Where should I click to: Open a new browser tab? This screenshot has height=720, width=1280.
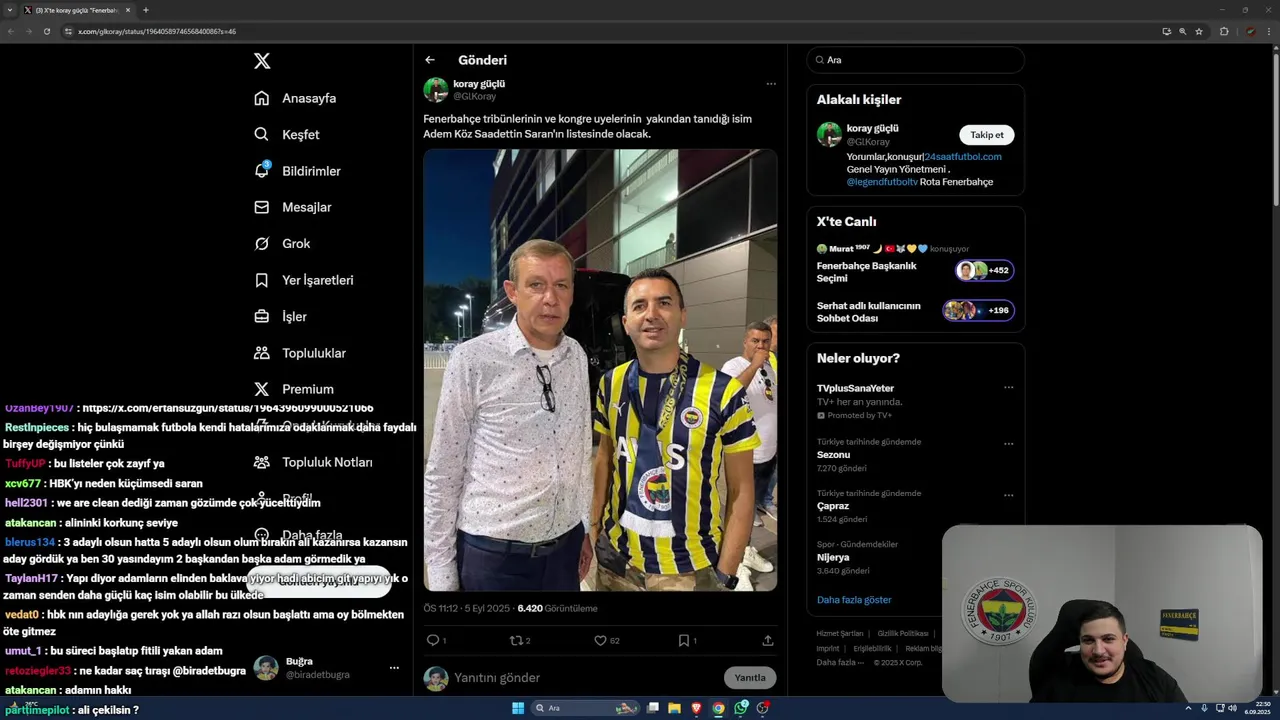[145, 10]
